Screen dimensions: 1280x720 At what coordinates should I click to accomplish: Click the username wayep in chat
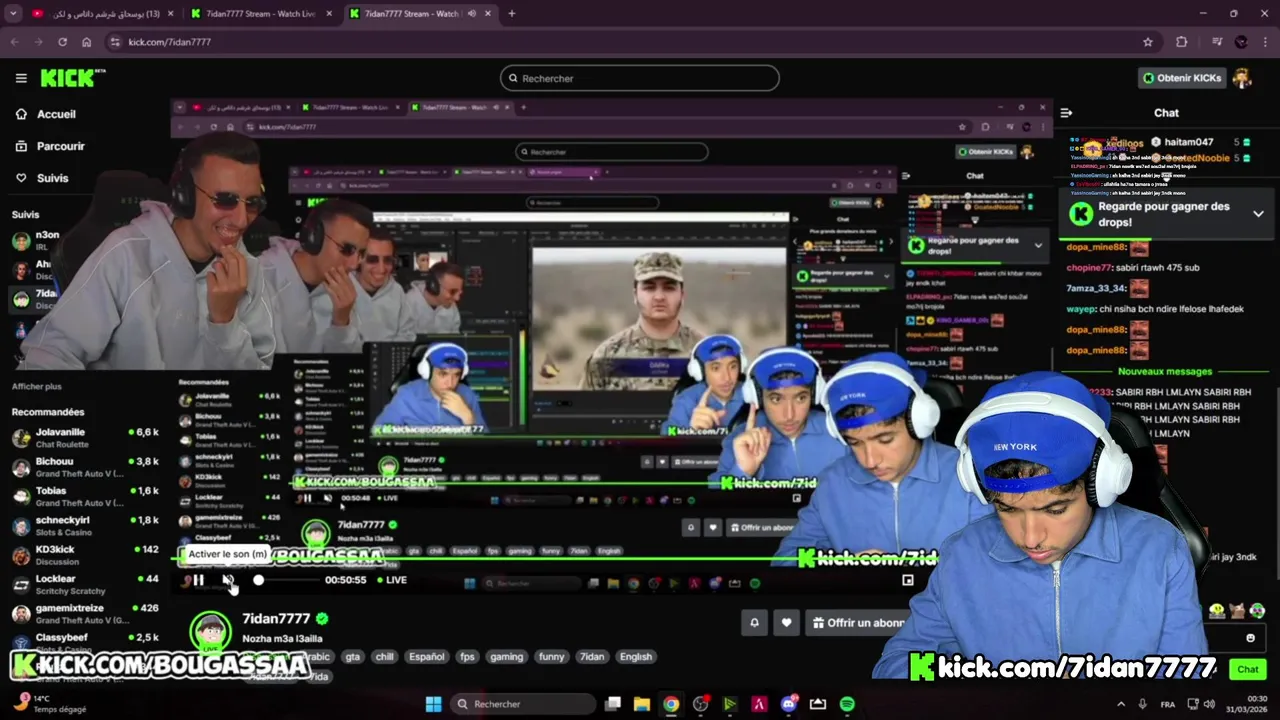1081,309
